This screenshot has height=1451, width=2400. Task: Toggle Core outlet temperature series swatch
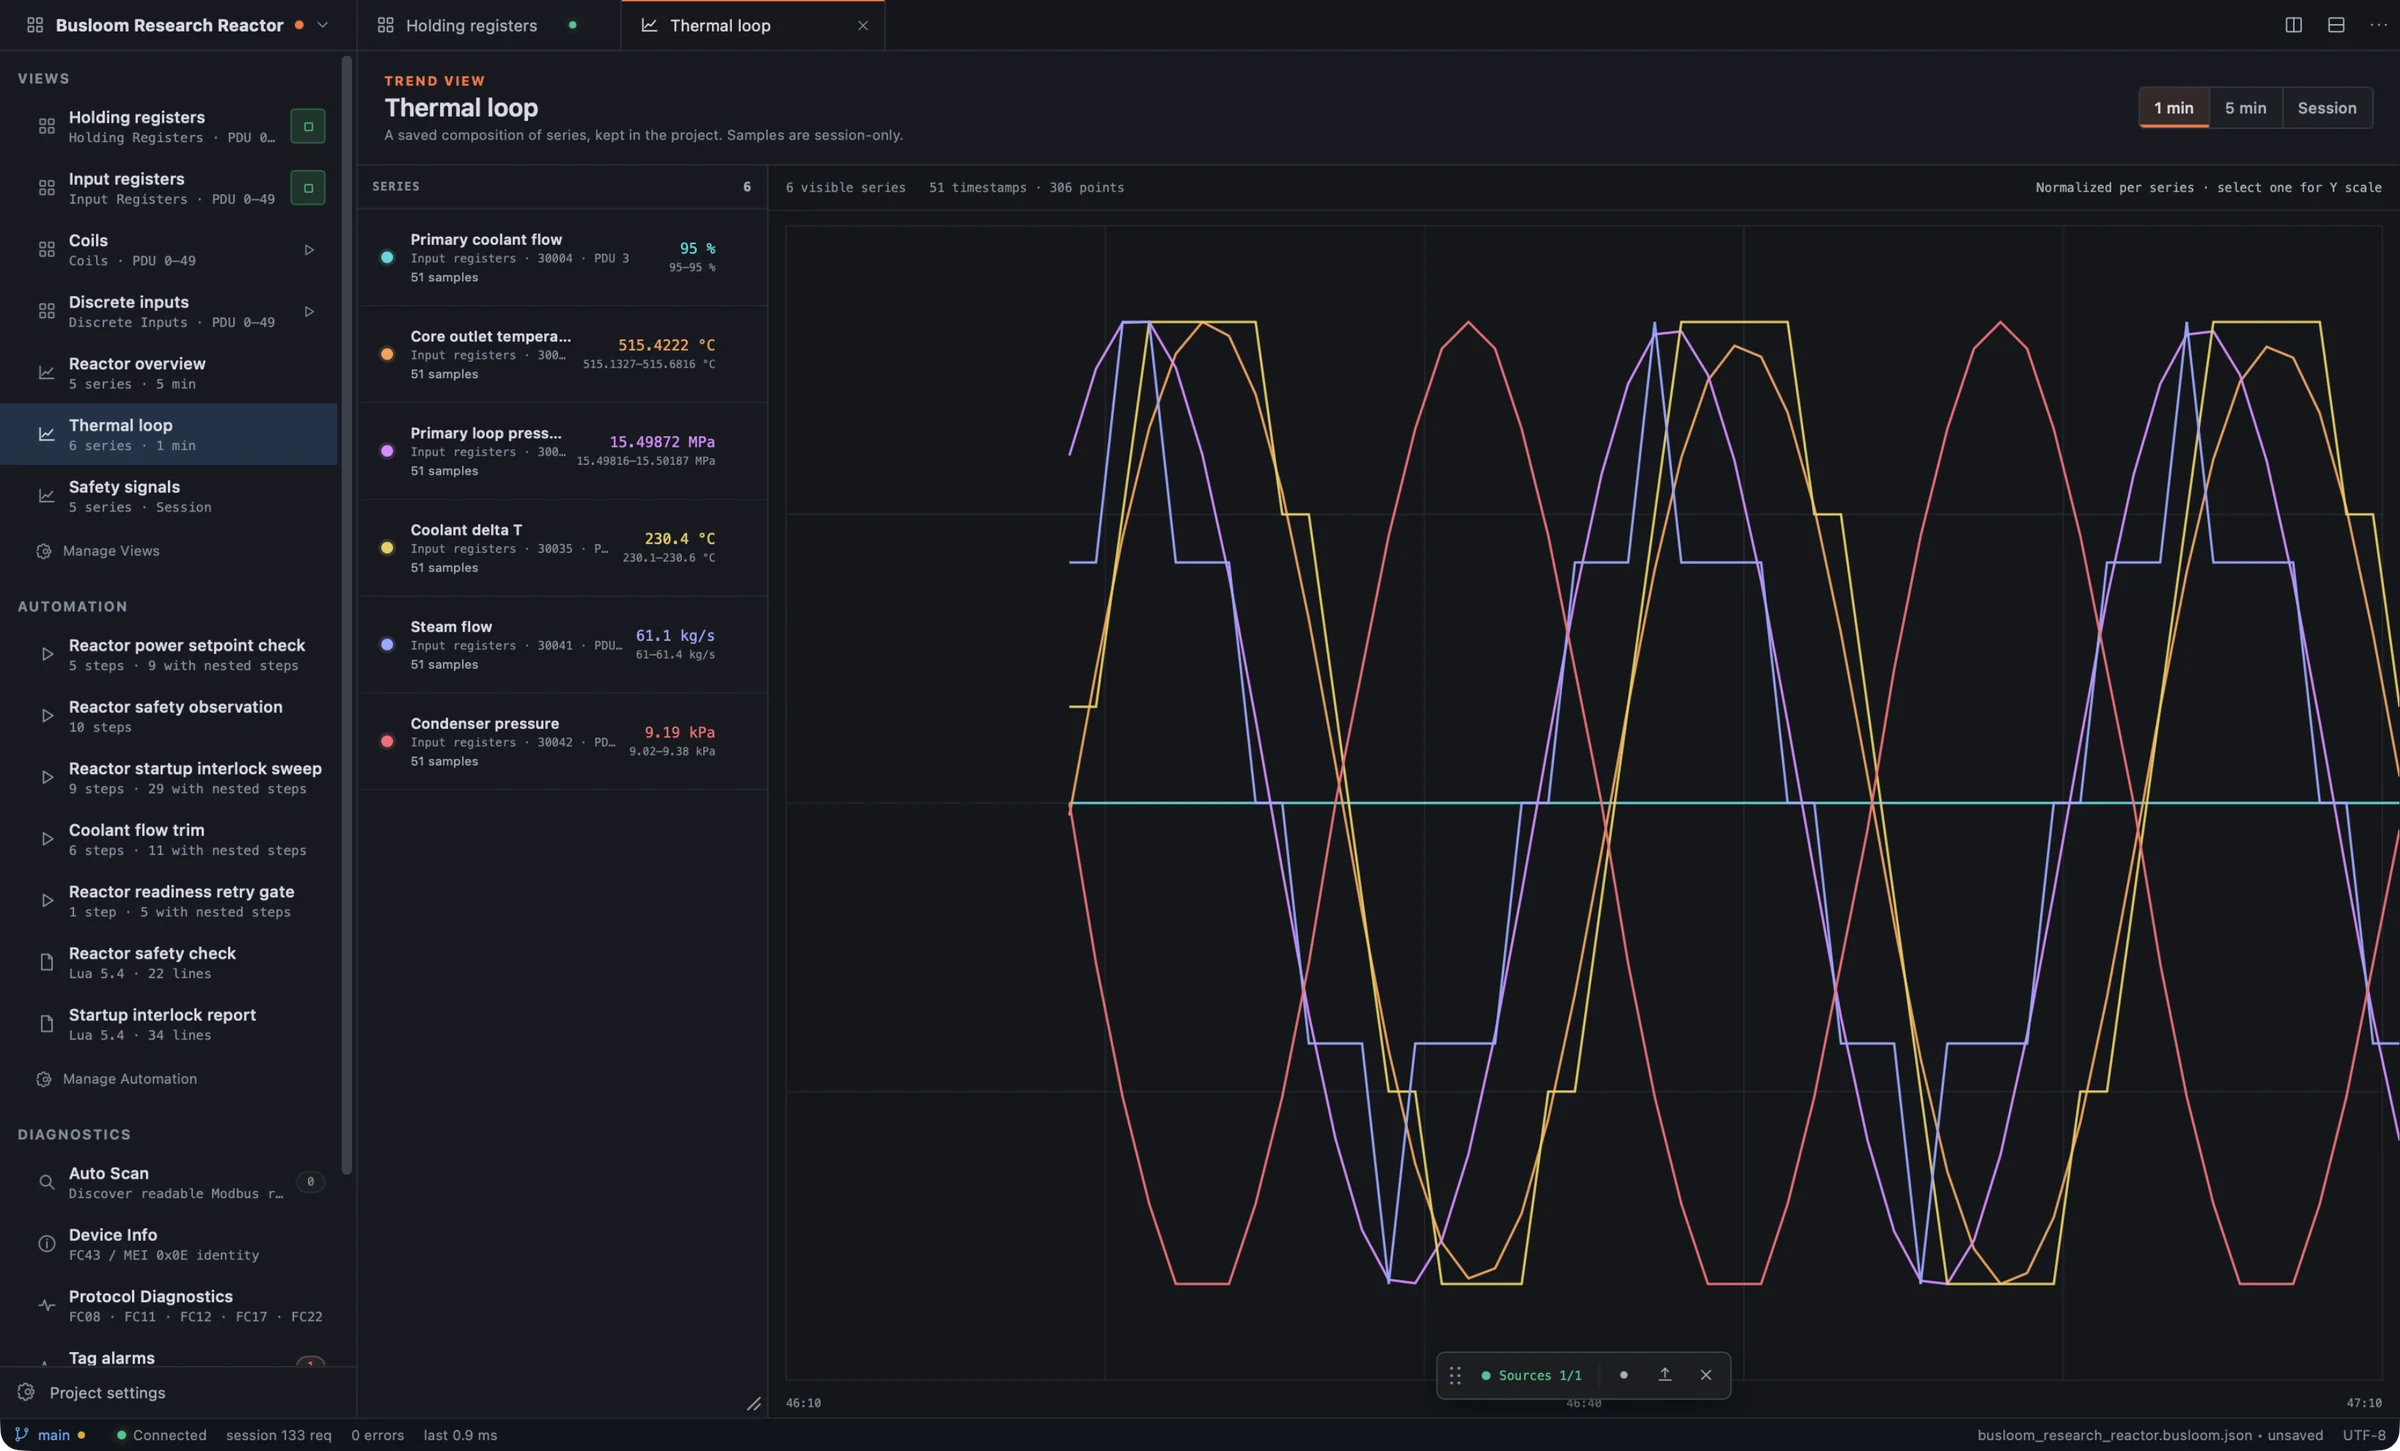(387, 354)
